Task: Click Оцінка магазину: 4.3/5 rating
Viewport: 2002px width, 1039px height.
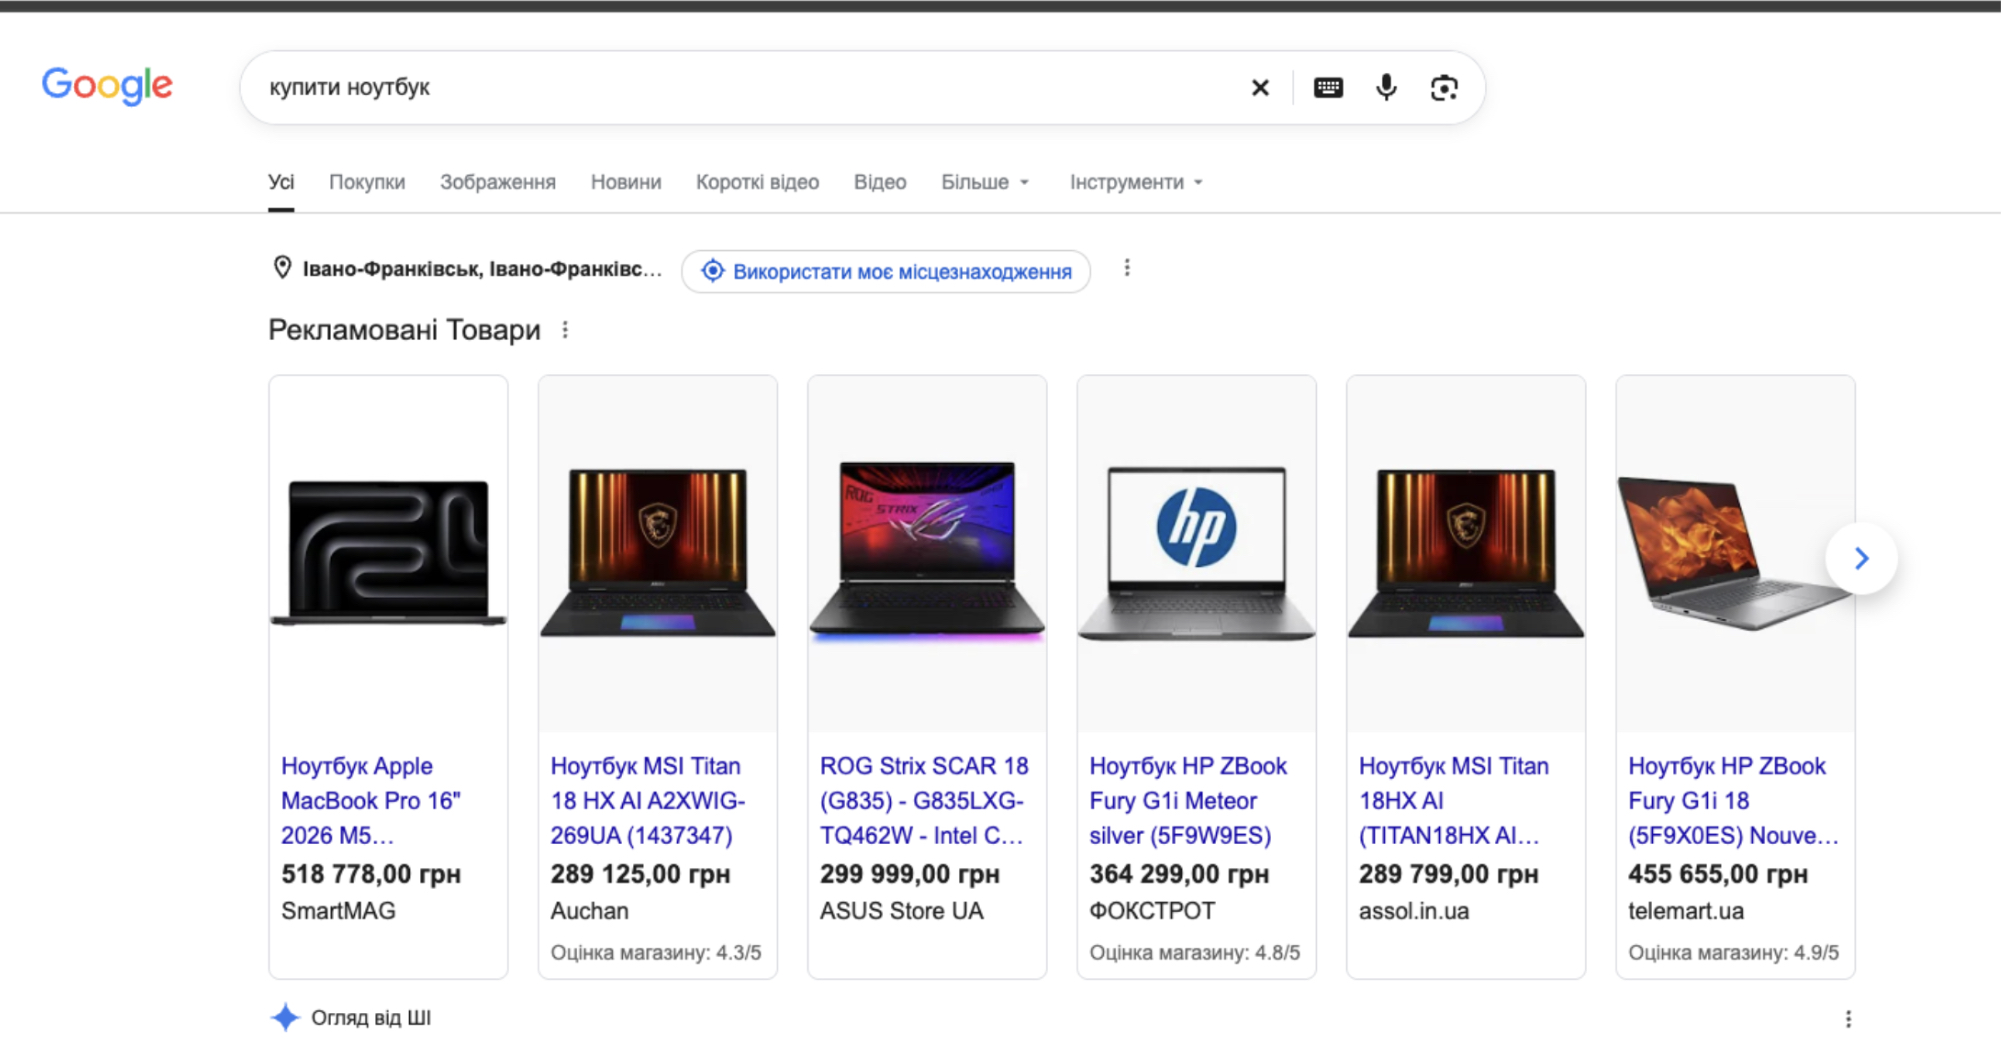Action: pos(656,952)
